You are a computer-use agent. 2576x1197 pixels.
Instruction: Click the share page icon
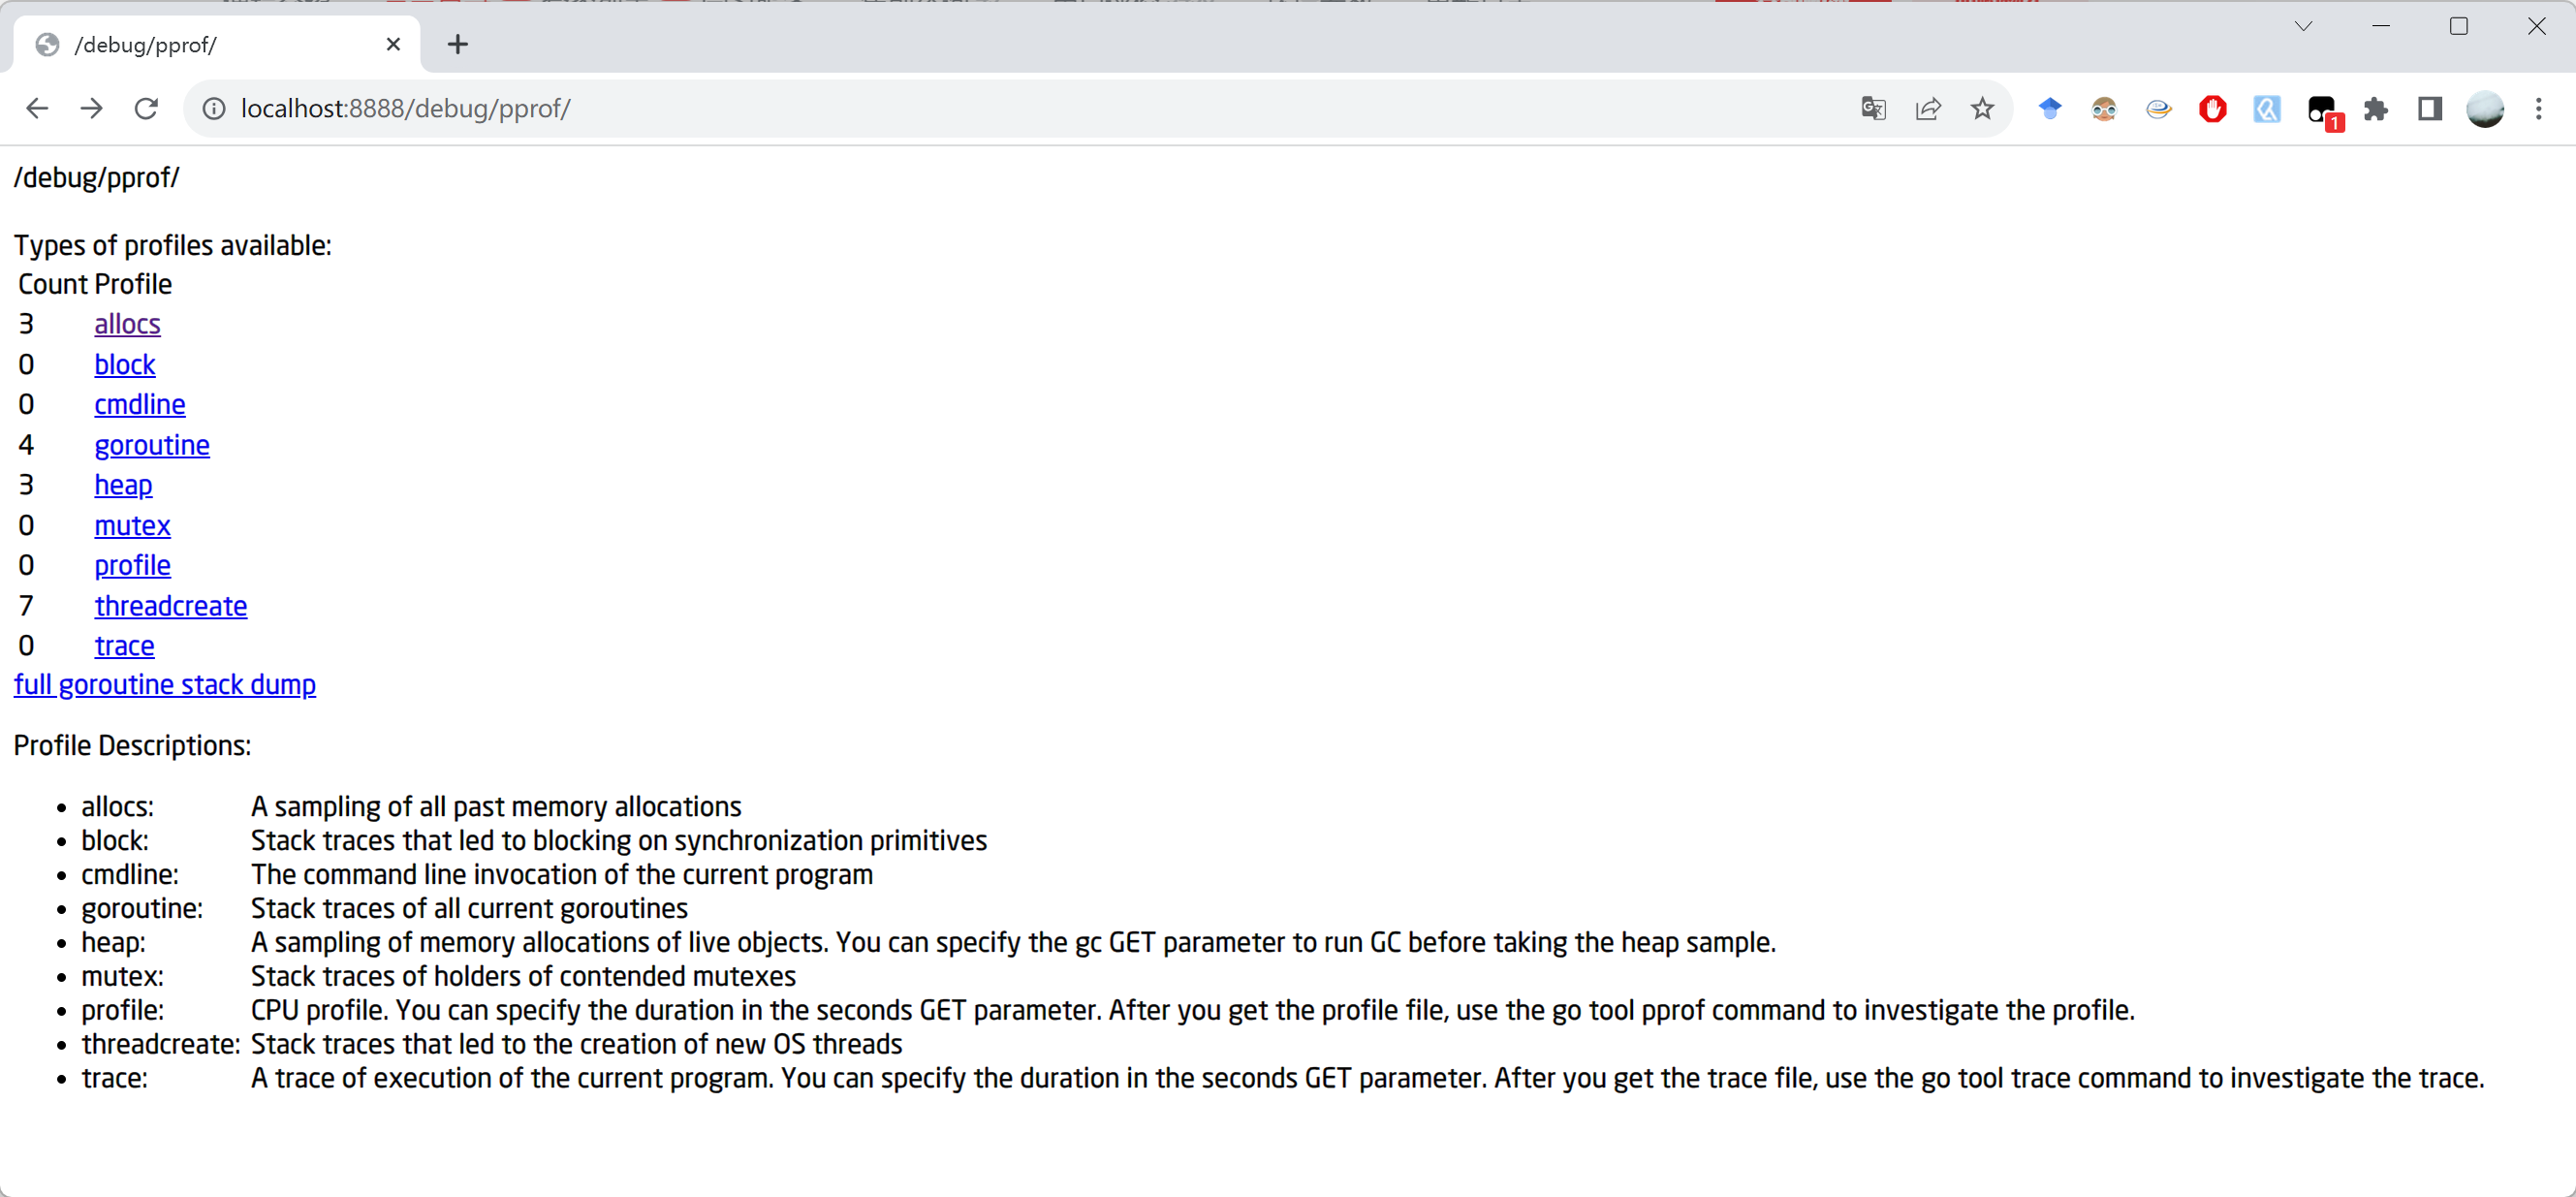[1928, 108]
